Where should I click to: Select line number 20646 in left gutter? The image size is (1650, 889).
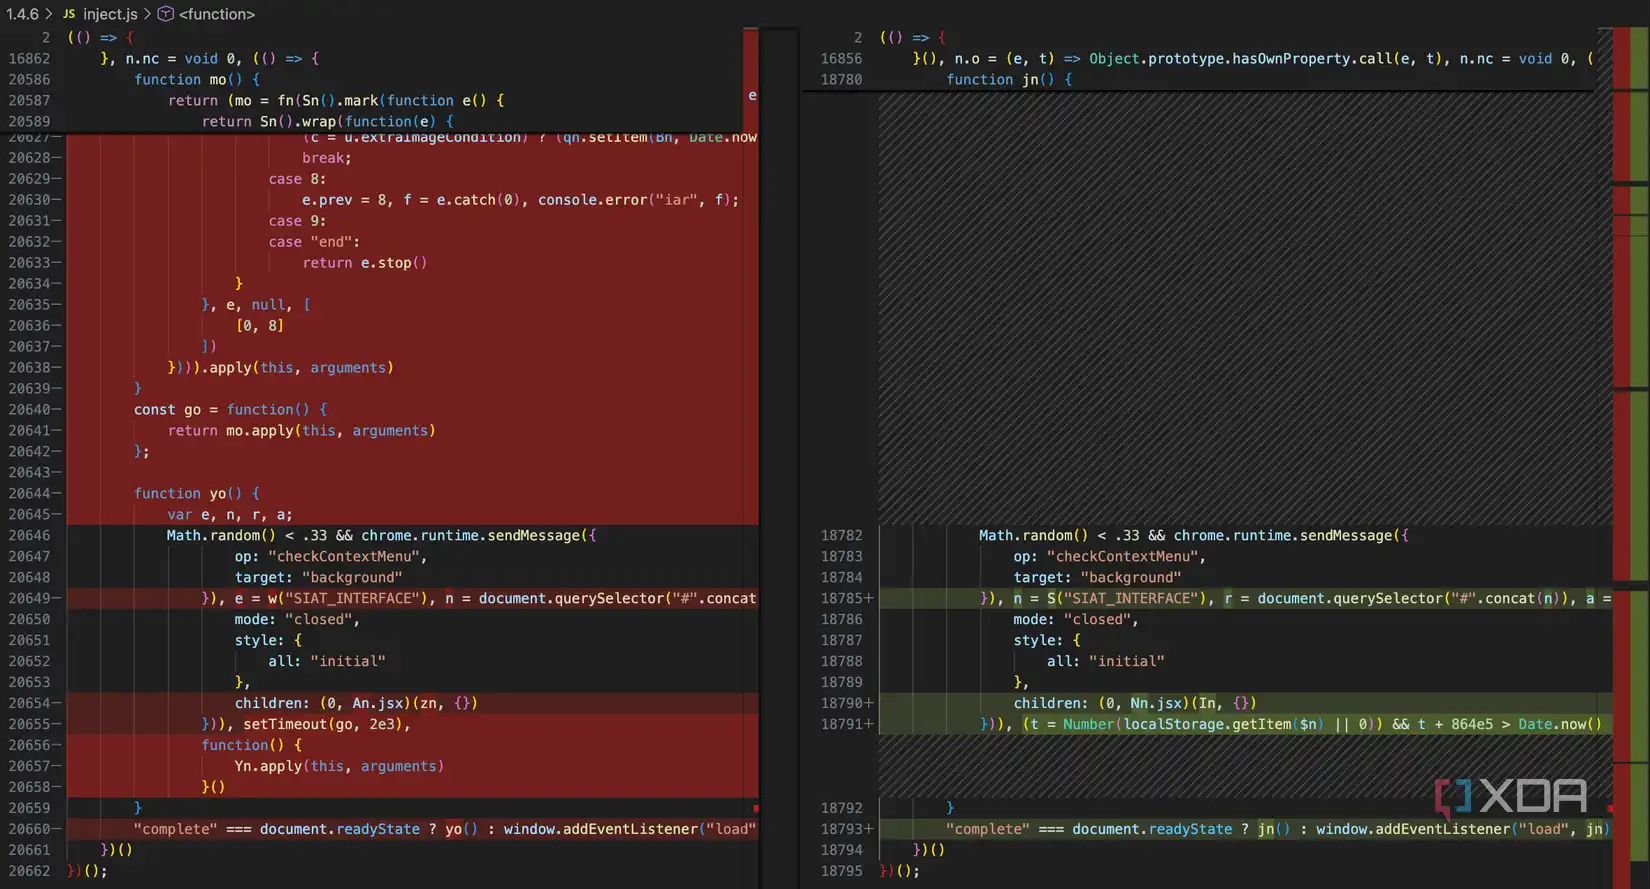point(29,536)
